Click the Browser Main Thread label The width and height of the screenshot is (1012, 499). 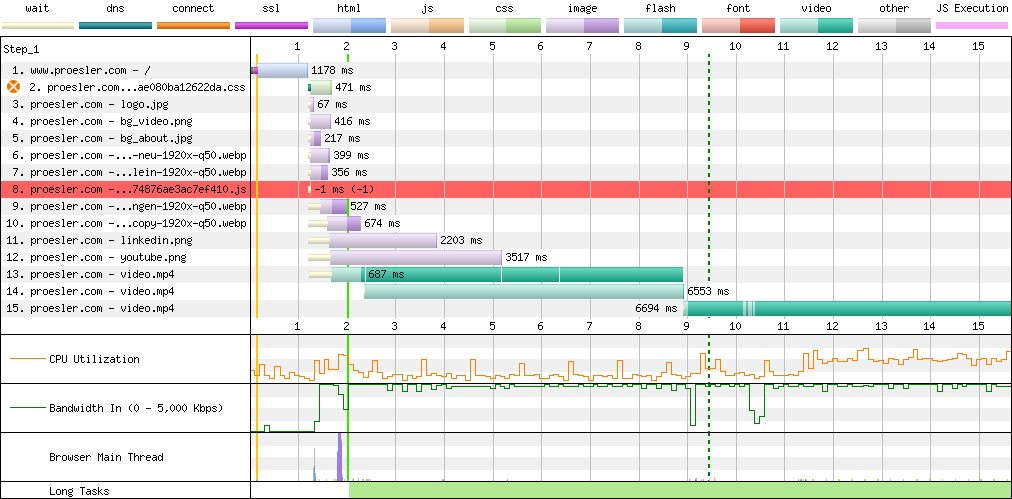104,457
